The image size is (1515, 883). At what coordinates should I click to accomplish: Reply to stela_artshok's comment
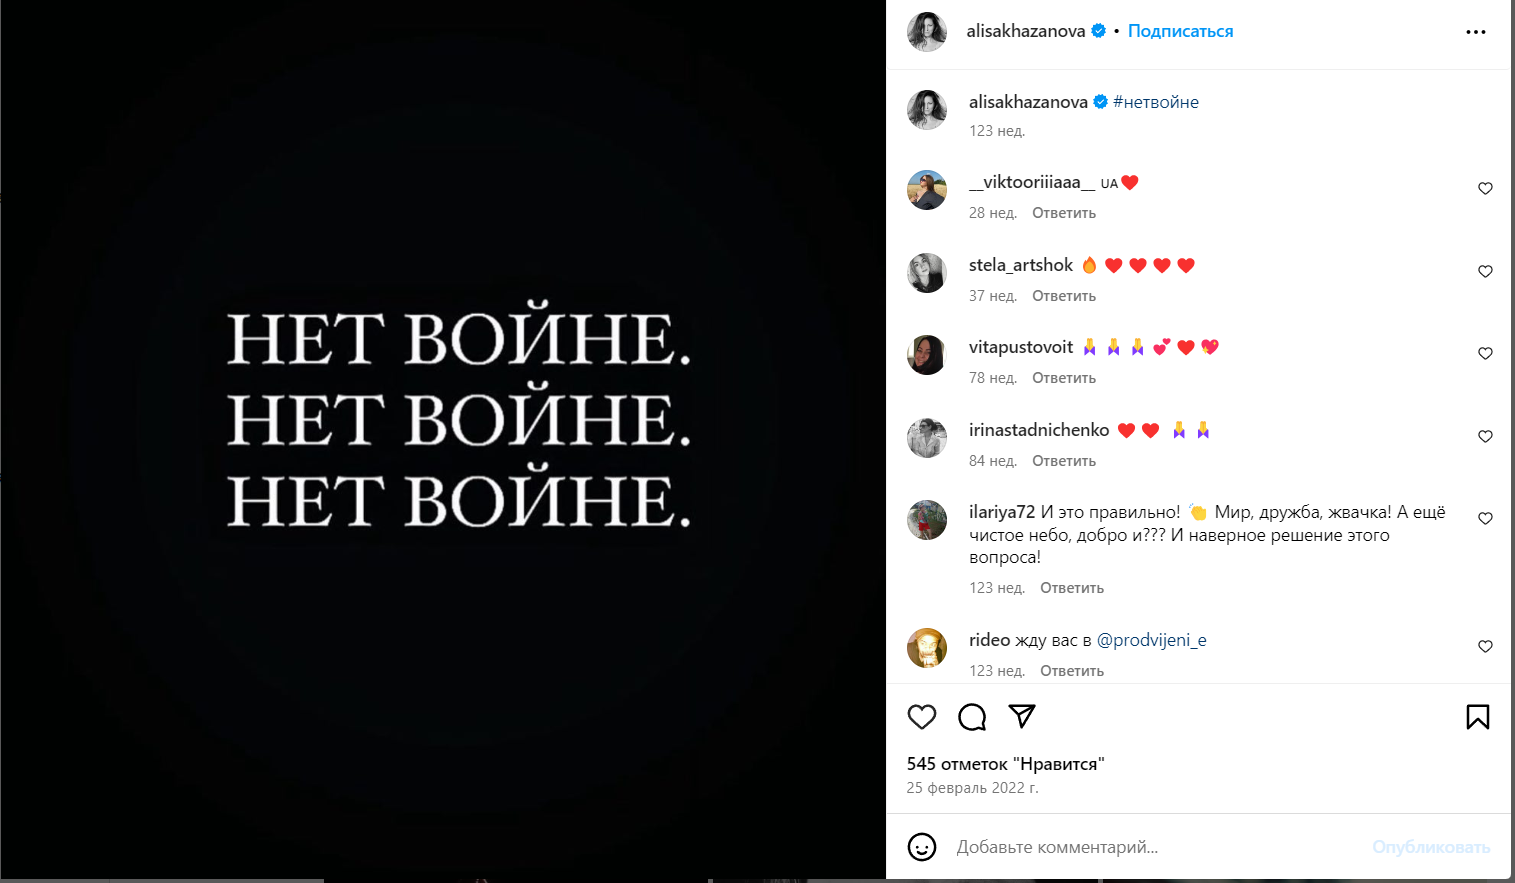pyautogui.click(x=1064, y=296)
